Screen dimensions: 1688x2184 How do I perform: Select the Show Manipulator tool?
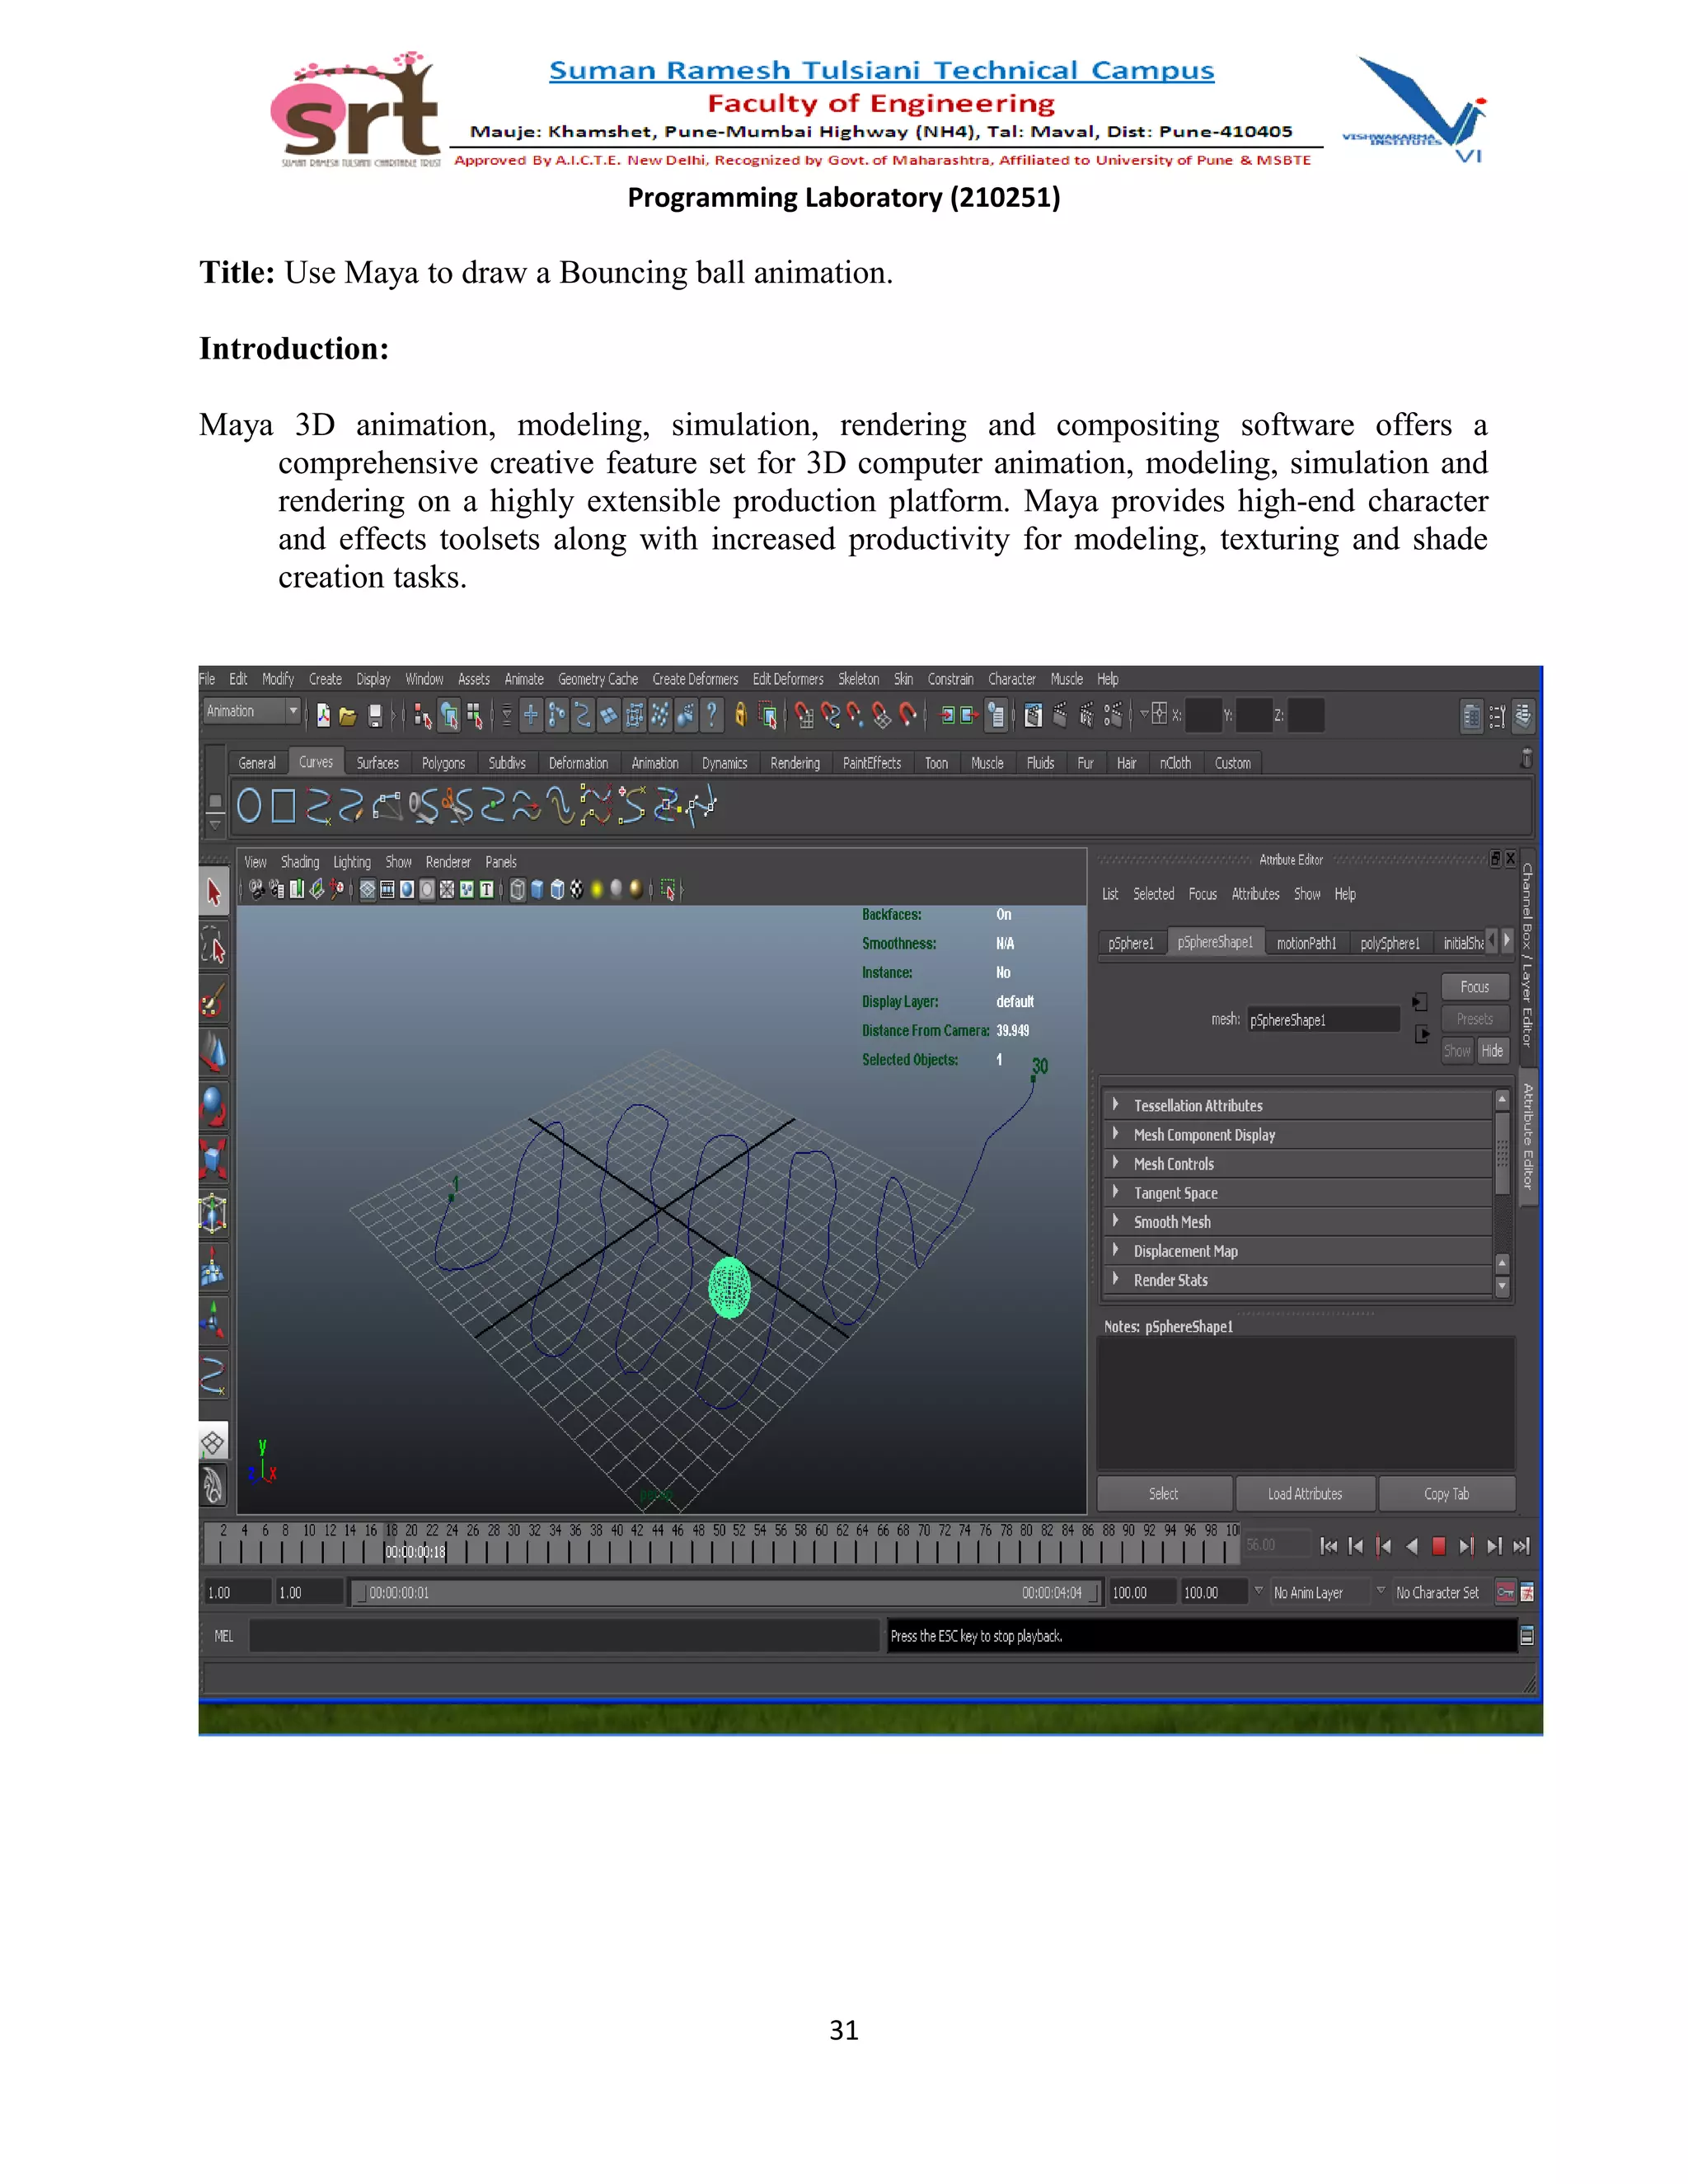[214, 1322]
